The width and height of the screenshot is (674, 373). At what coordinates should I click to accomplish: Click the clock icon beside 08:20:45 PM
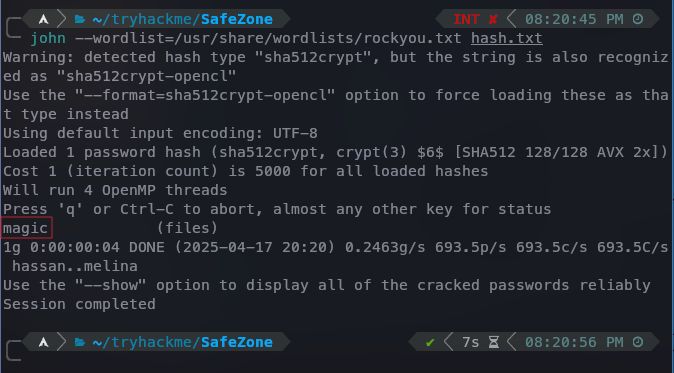[638, 19]
